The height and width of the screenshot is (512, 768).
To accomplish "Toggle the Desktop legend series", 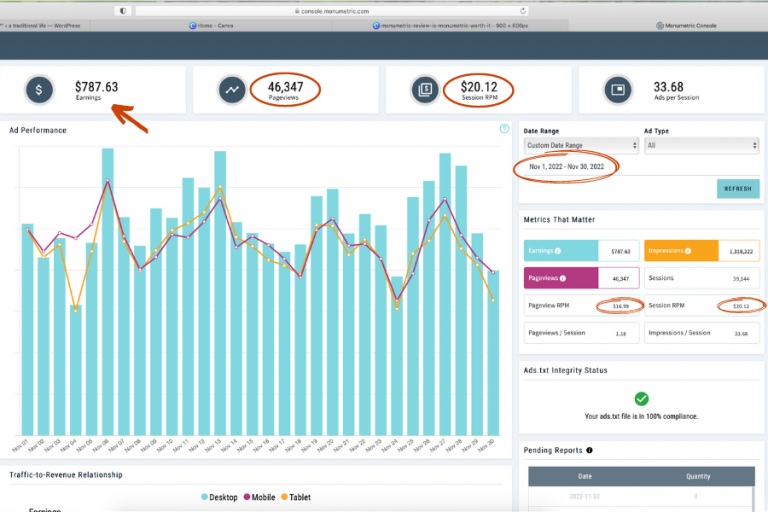I will click(219, 497).
